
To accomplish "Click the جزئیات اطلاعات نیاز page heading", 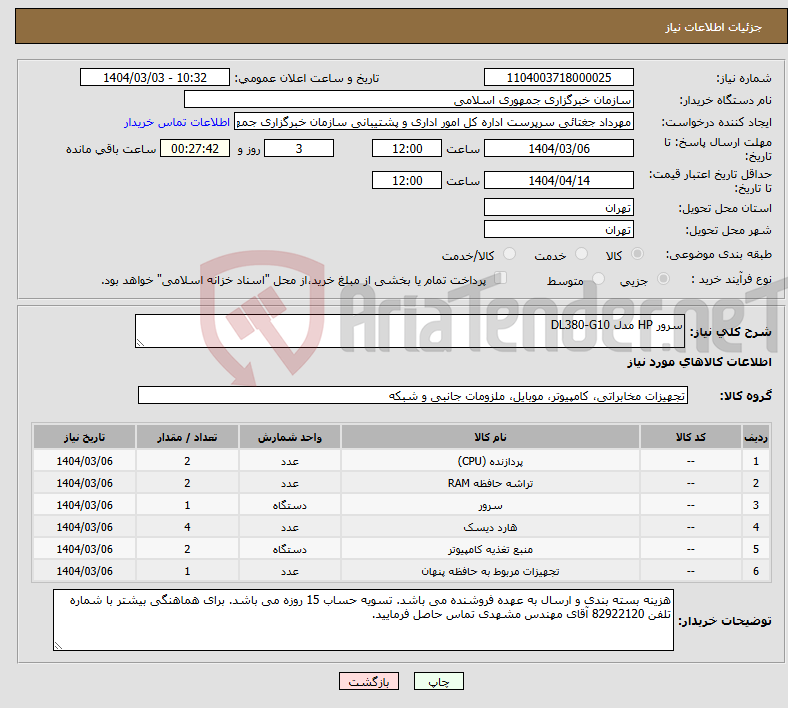I will click(x=714, y=27).
